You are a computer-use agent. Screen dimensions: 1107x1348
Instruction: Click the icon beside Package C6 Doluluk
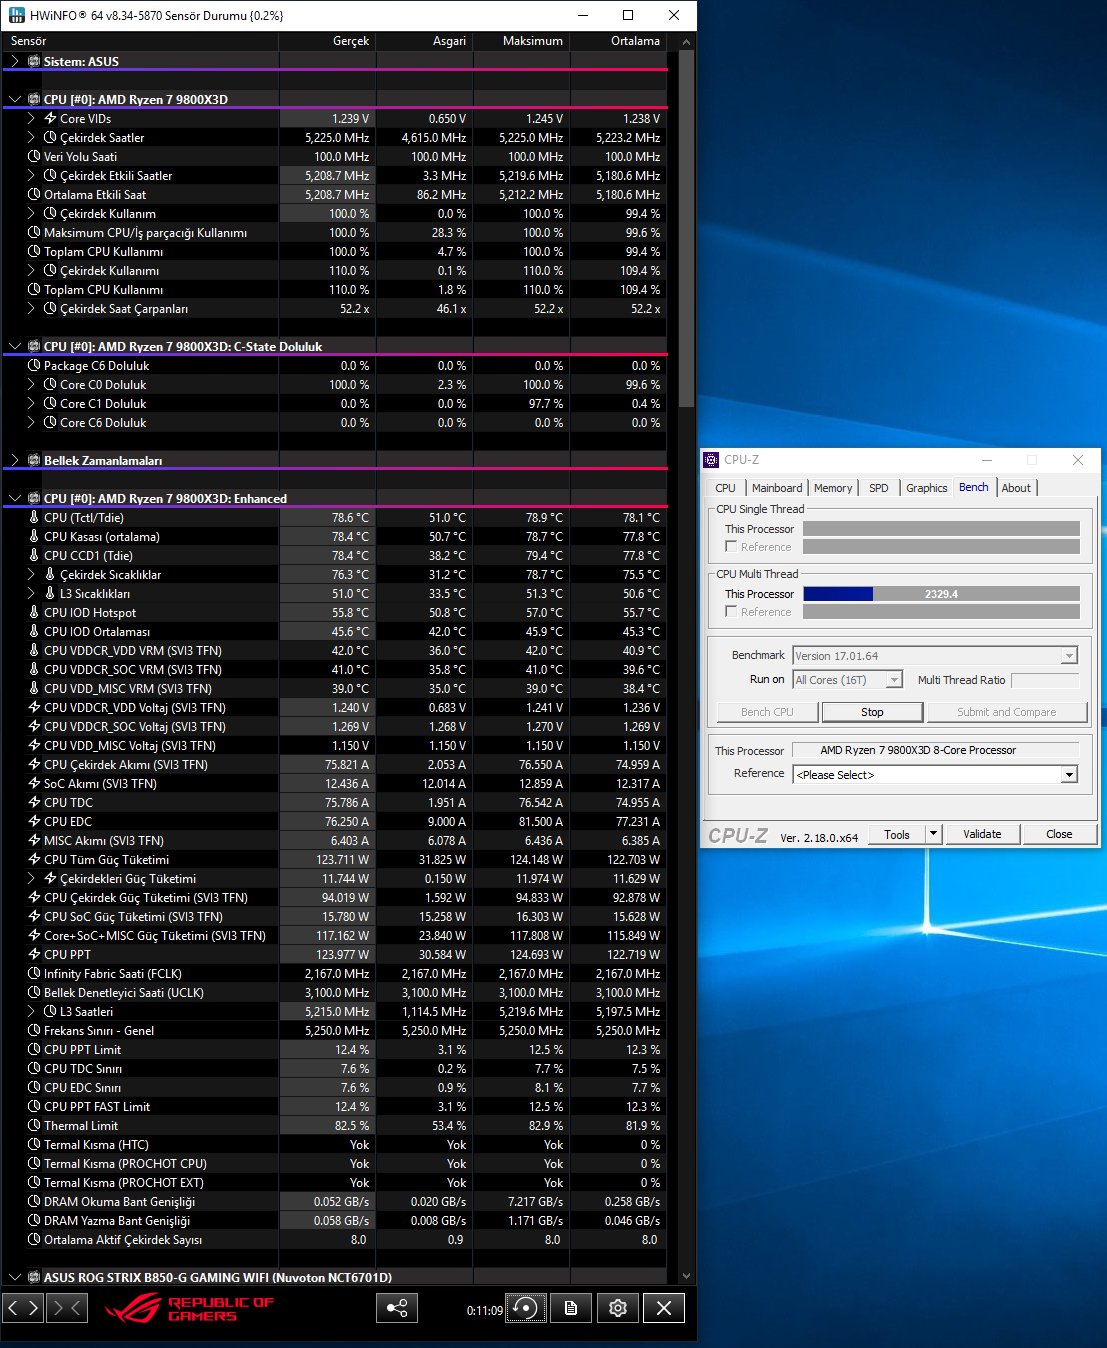(x=34, y=365)
